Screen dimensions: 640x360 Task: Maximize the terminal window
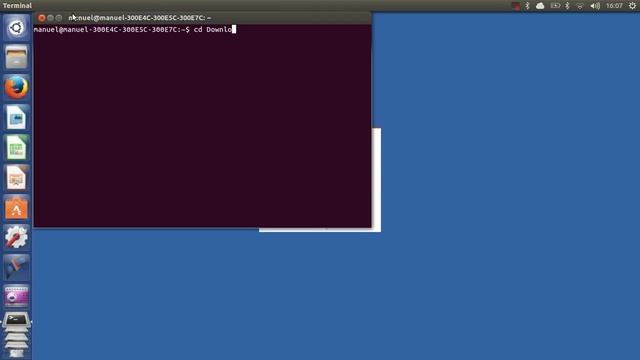(59, 18)
